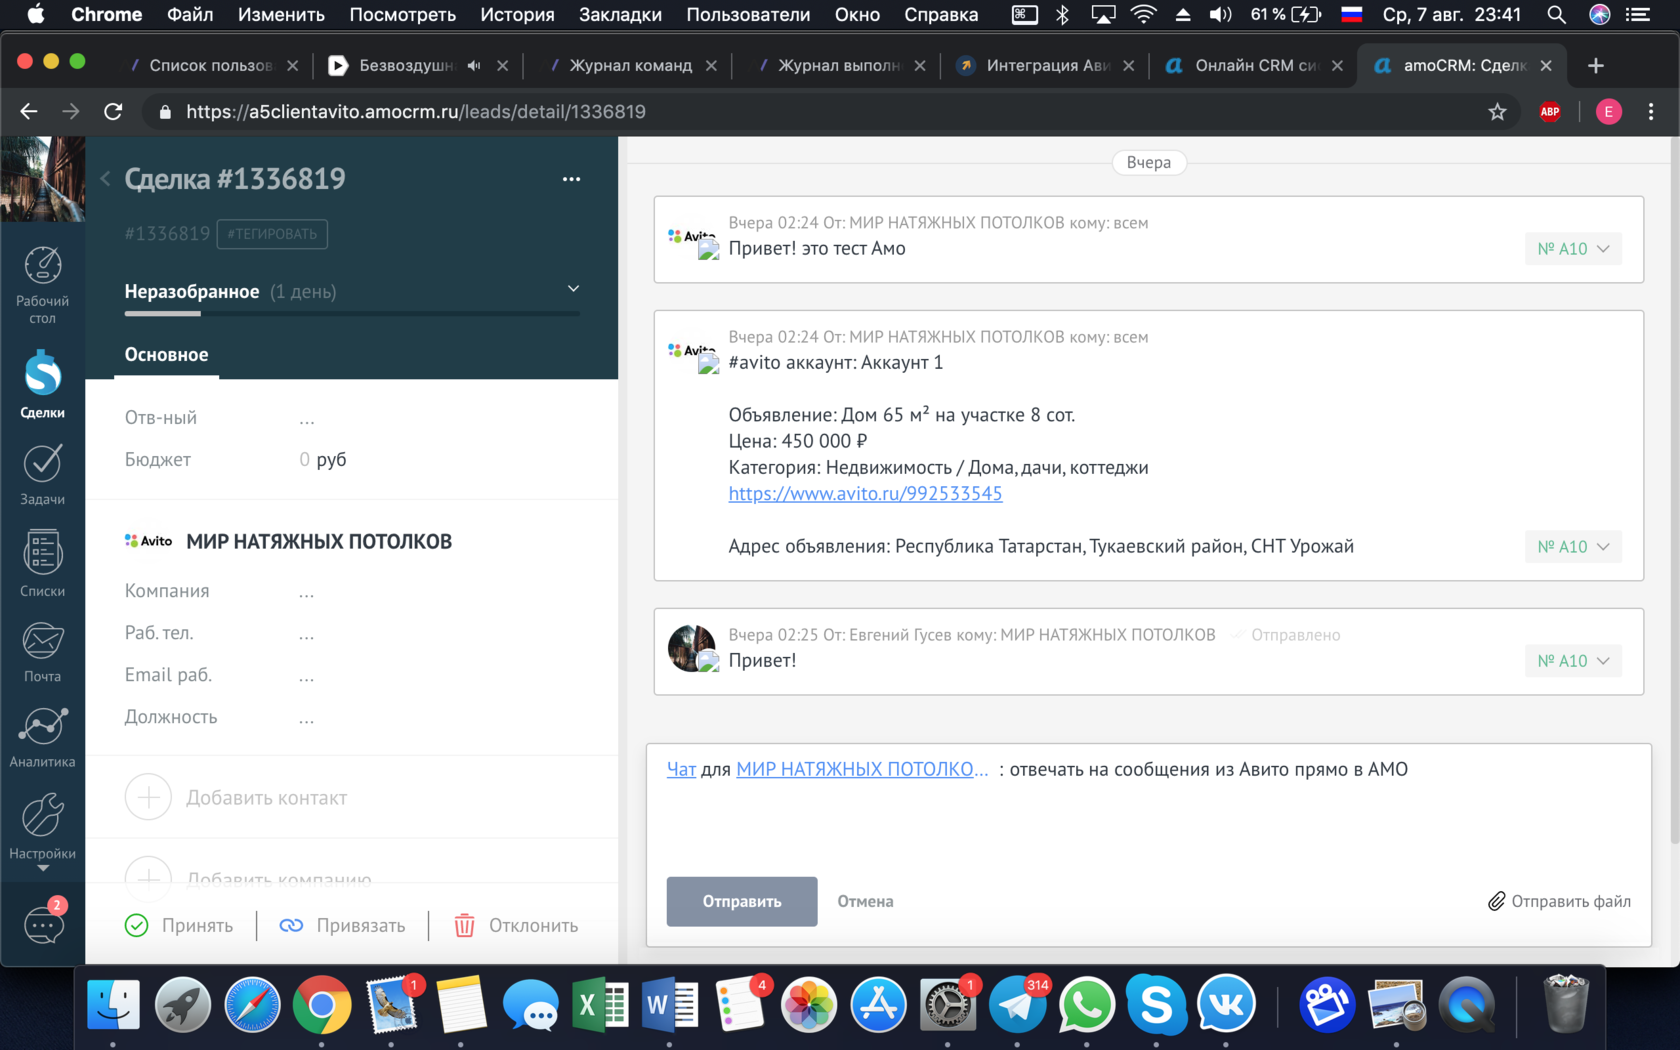The width and height of the screenshot is (1680, 1050).
Task: Open the ABP extension icon
Action: pos(1550,111)
